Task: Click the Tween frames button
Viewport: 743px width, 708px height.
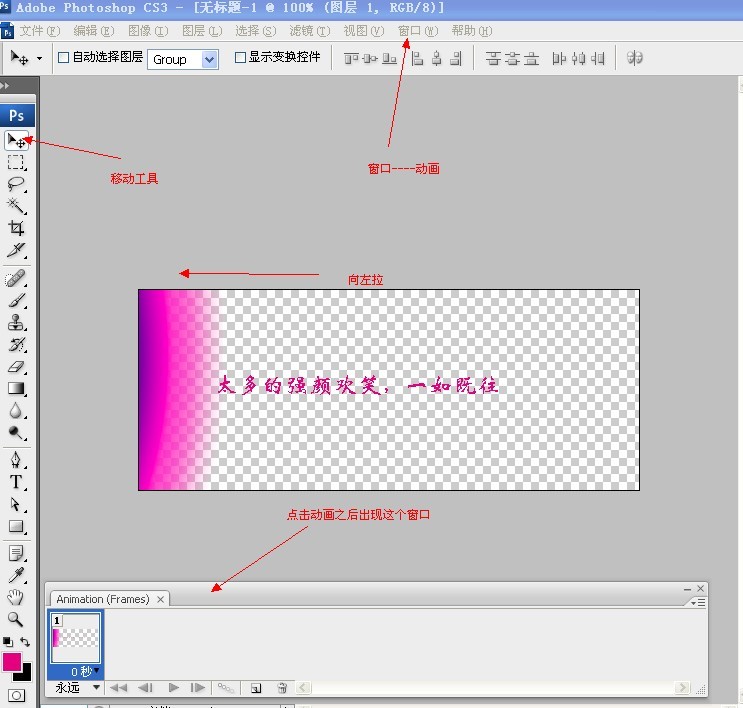Action: click(x=226, y=688)
